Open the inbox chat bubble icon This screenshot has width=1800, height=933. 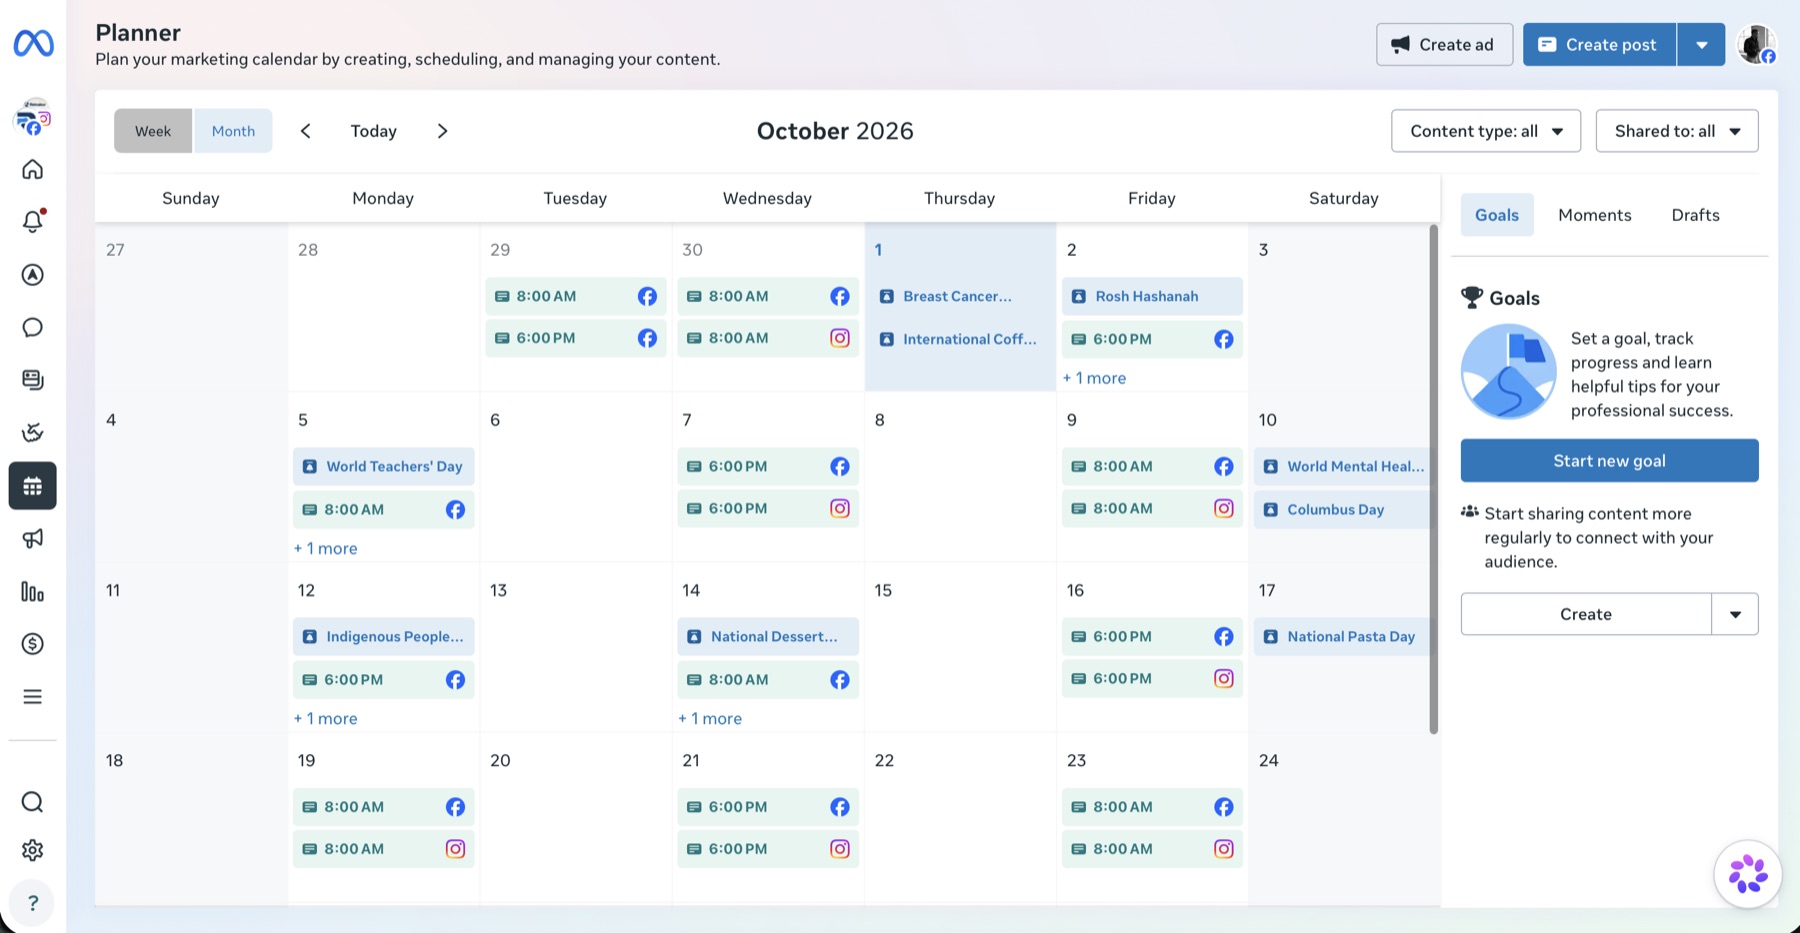(x=33, y=327)
